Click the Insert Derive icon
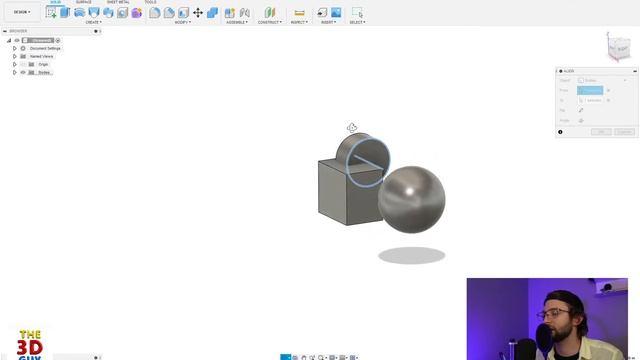Screen dimensions: 640x360 (322, 13)
